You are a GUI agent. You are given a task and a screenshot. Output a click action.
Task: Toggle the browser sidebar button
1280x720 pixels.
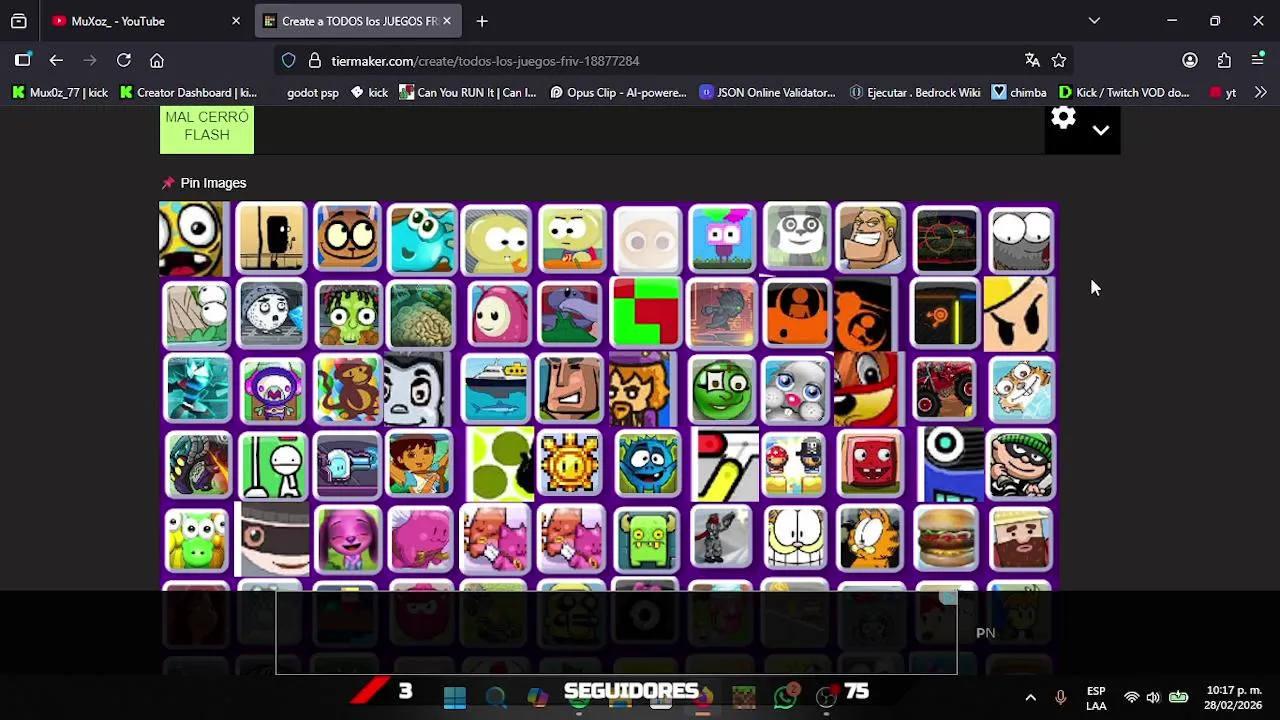click(22, 60)
